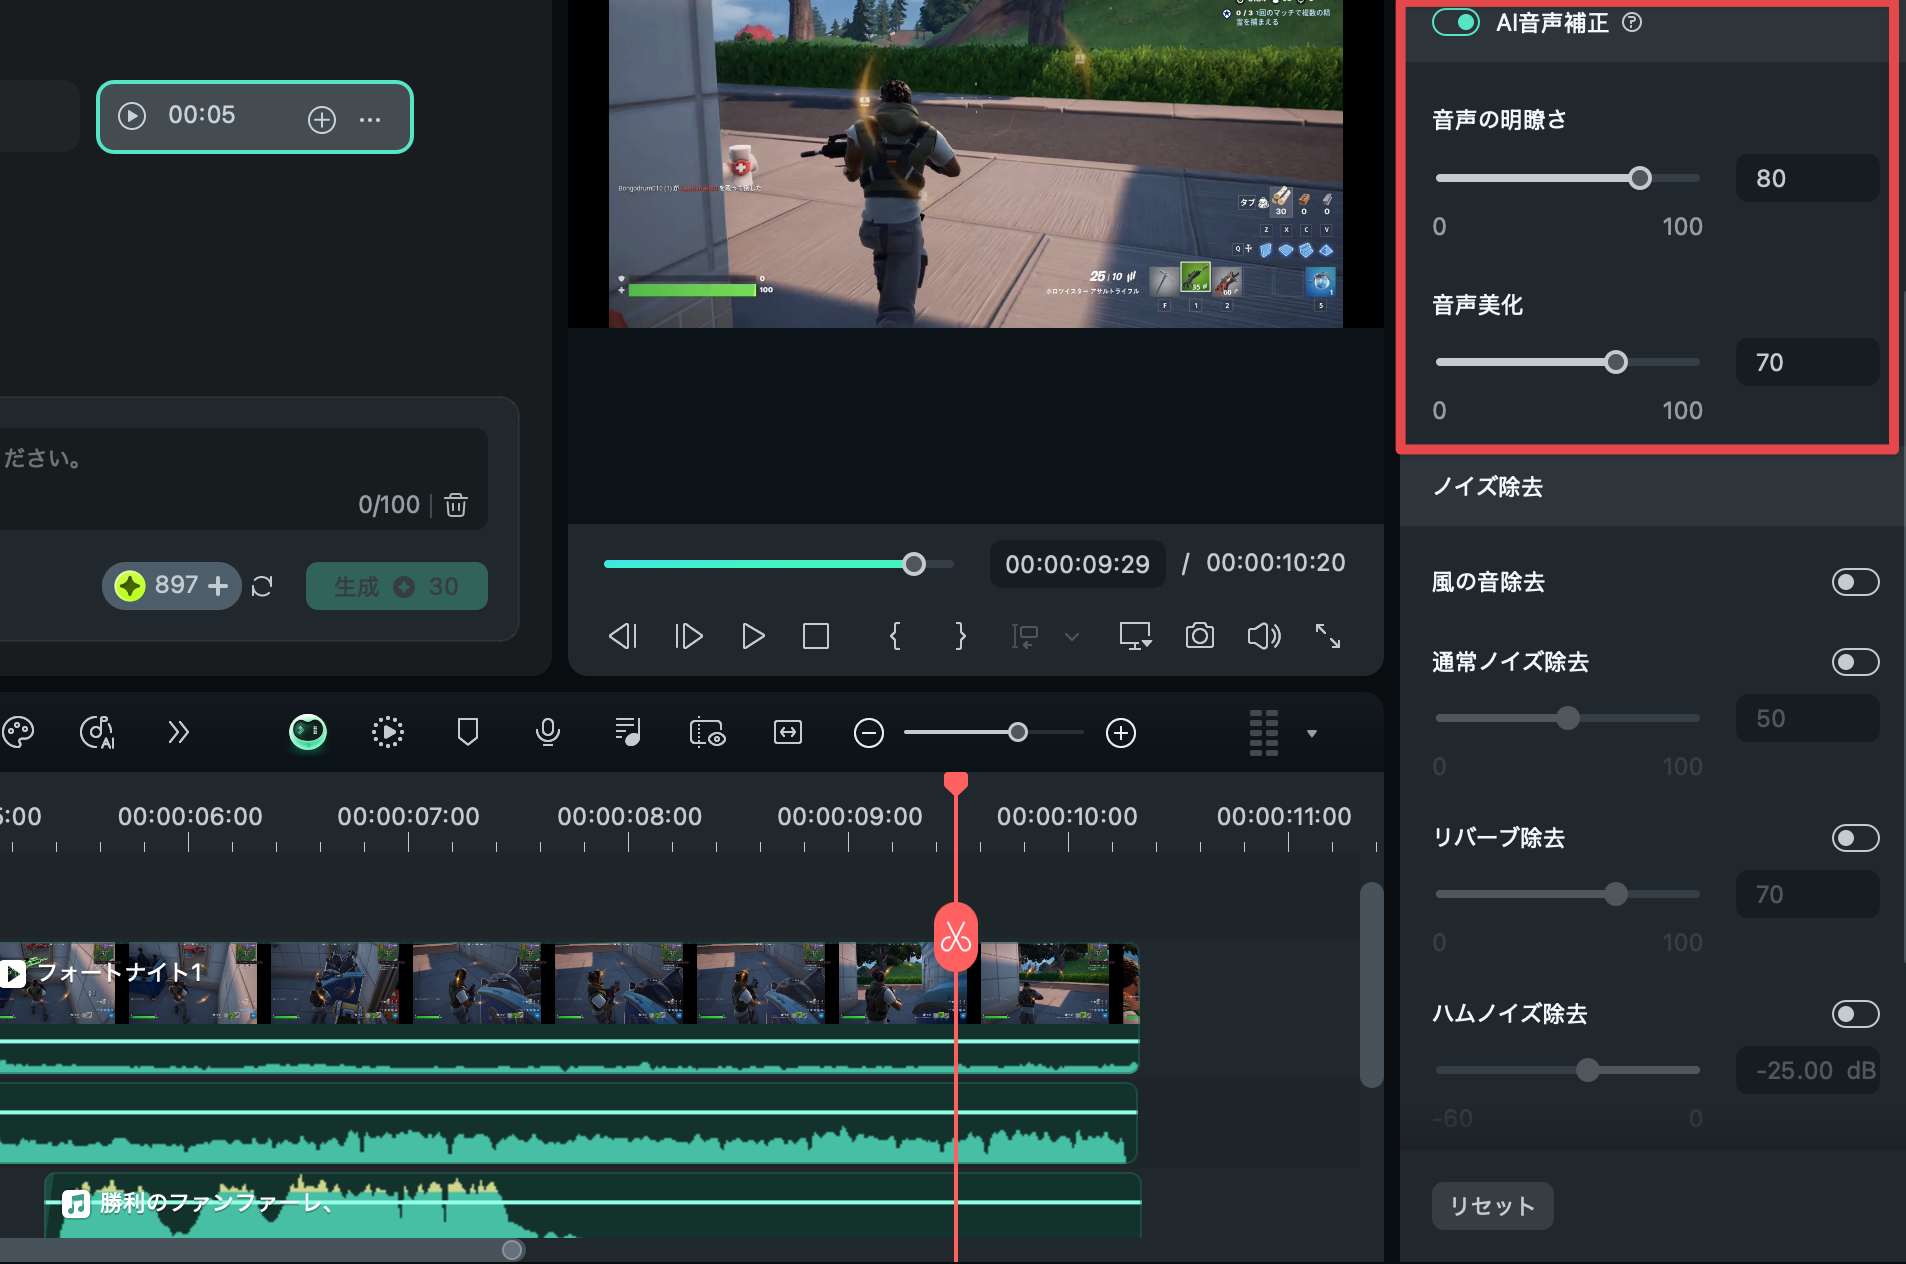Adjust the 音声の明瞭さ slider
The width and height of the screenshot is (1906, 1264).
(x=1639, y=178)
